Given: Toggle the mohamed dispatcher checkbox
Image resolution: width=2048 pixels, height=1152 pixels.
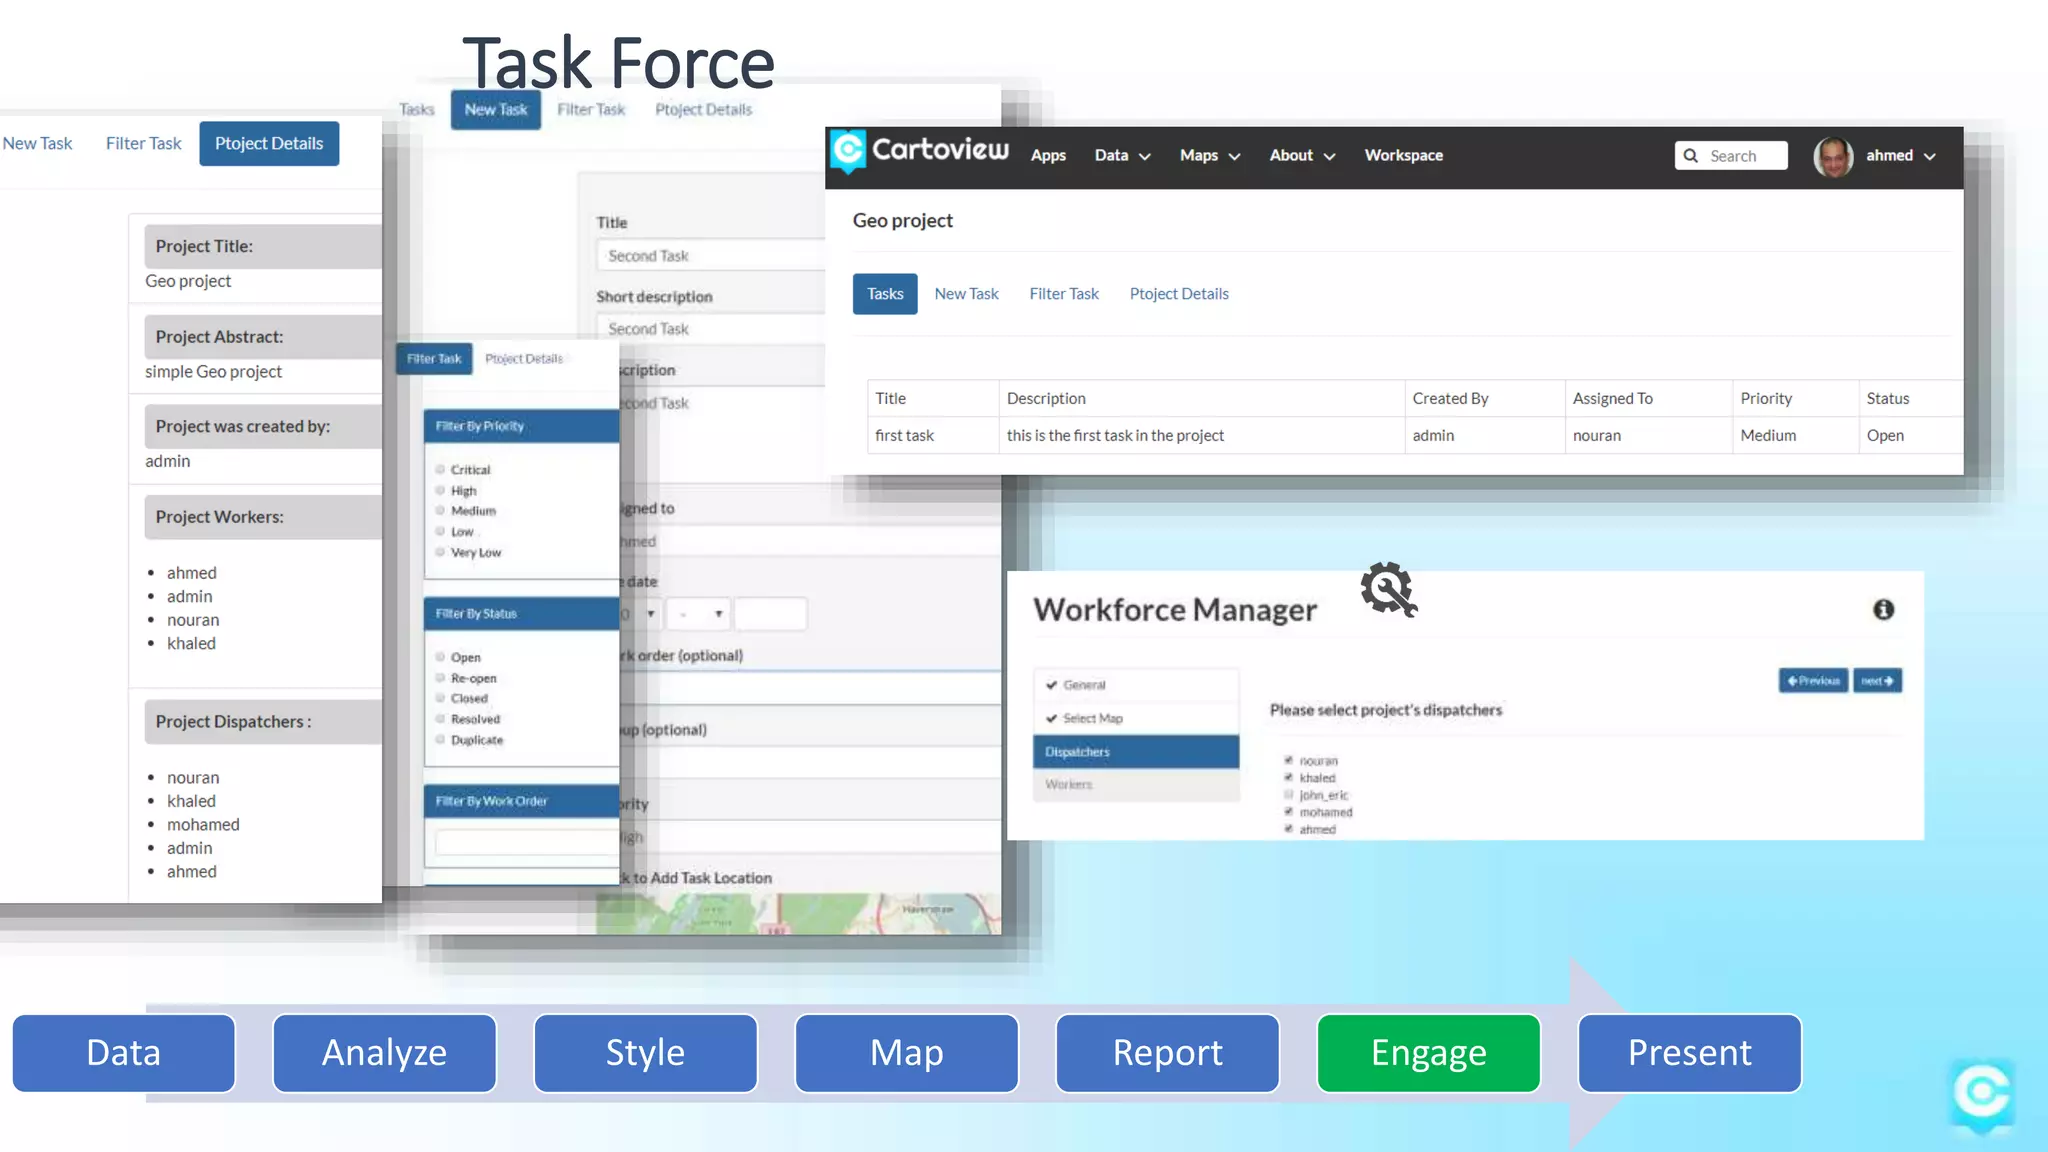Looking at the screenshot, I should point(1289,812).
